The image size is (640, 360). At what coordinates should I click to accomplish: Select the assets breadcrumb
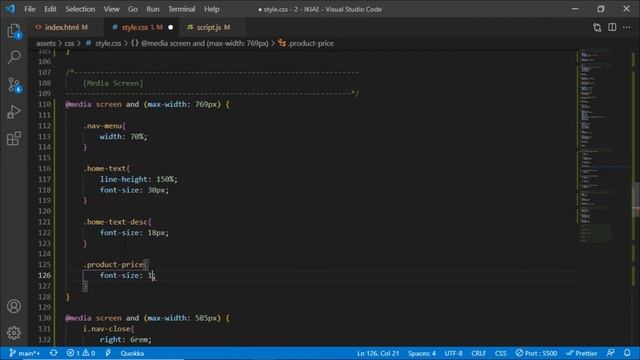(x=46, y=43)
